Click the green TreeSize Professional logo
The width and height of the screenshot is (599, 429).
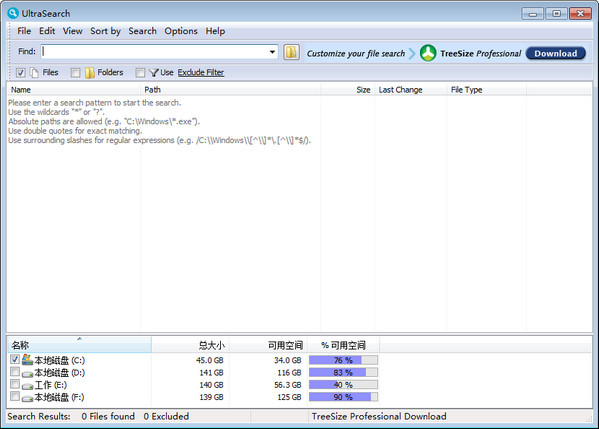[x=428, y=53]
